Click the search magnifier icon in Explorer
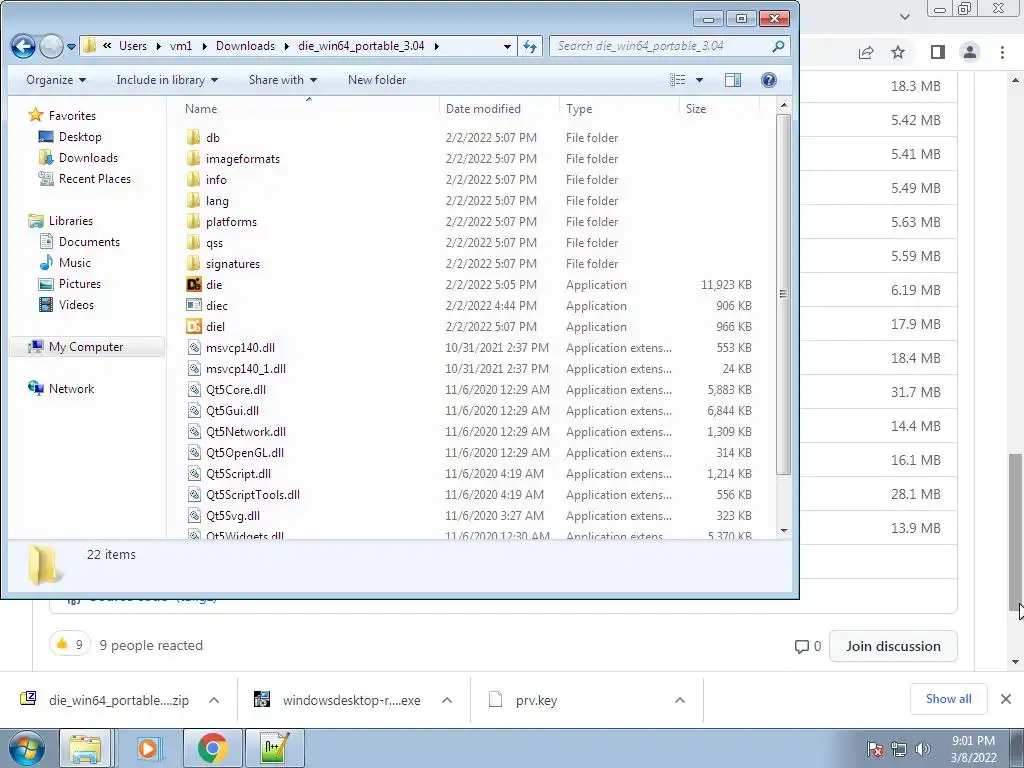1024x768 pixels. [x=778, y=46]
